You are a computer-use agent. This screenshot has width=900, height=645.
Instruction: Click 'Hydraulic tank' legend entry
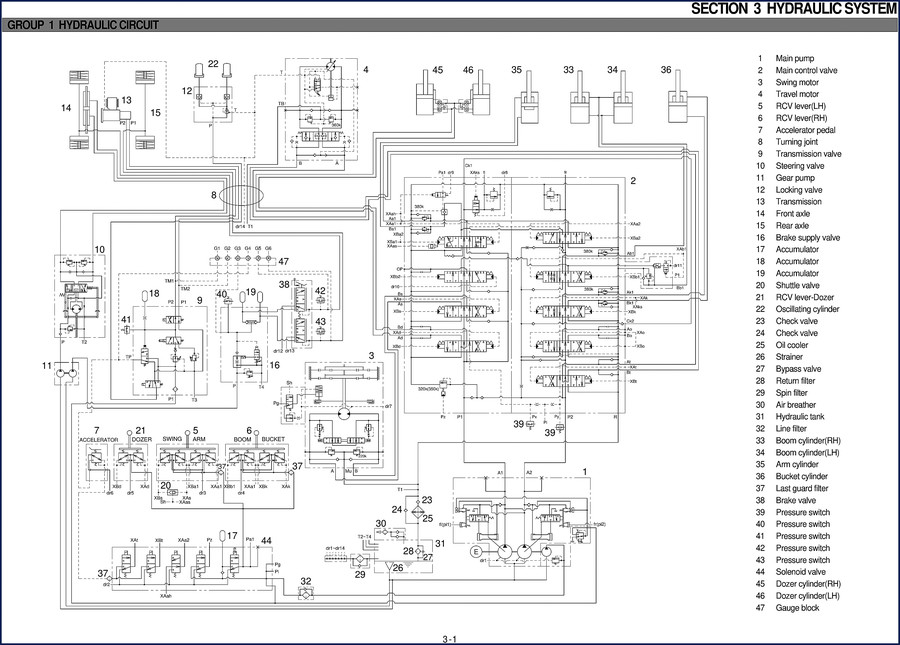(x=800, y=417)
